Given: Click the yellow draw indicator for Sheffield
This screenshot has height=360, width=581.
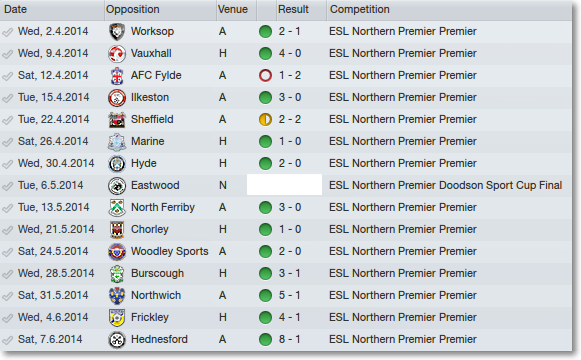Looking at the screenshot, I should [265, 120].
